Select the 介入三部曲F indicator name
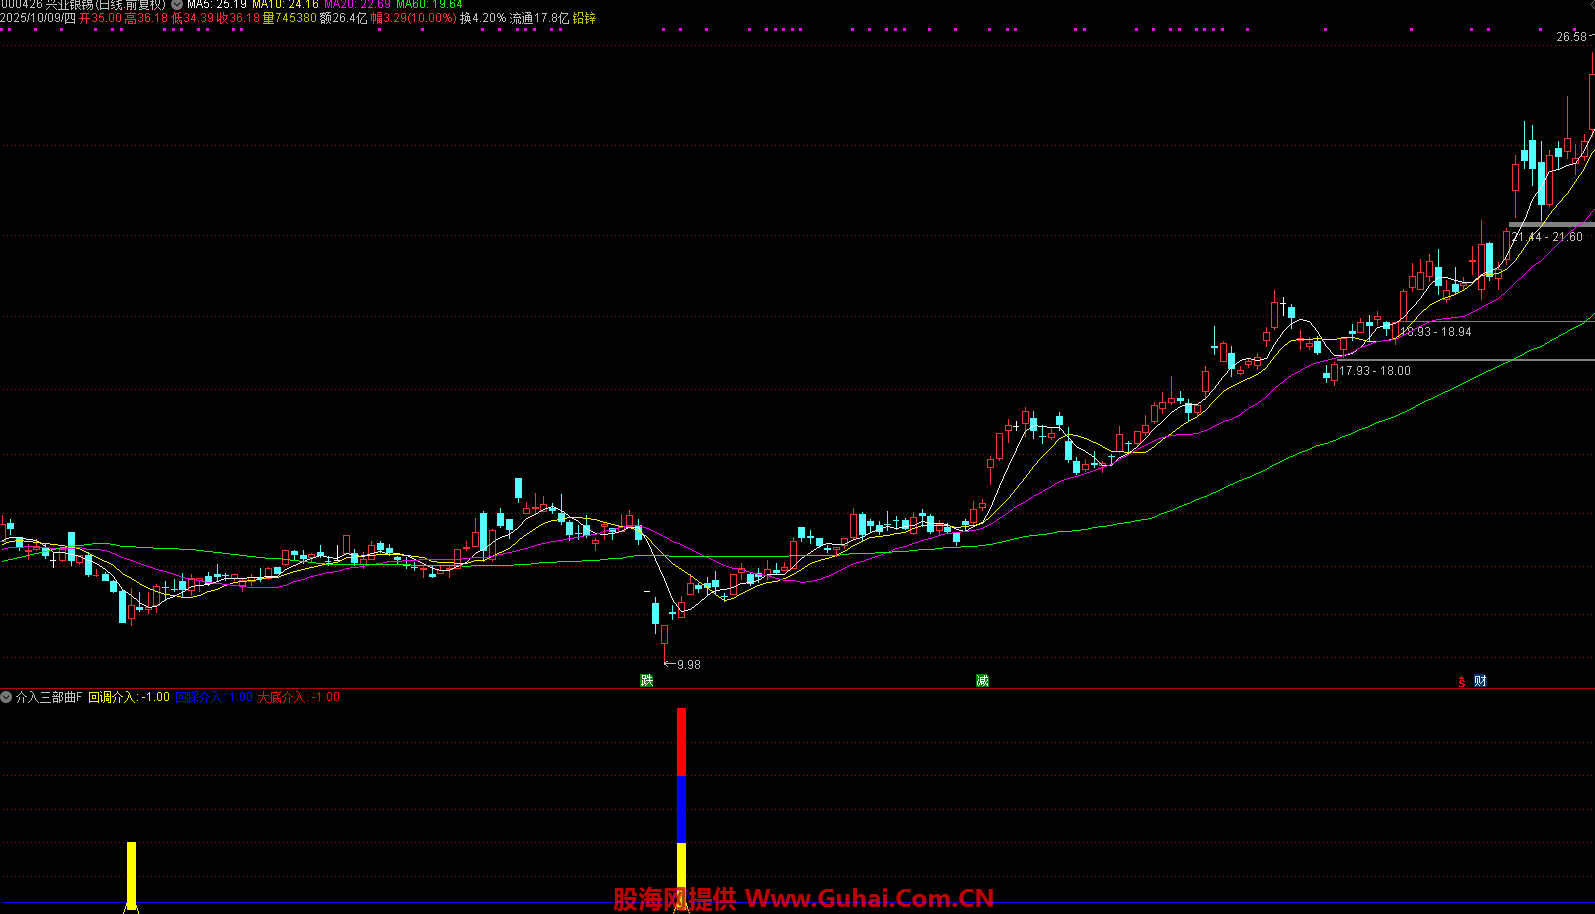The image size is (1595, 914). click(x=49, y=697)
